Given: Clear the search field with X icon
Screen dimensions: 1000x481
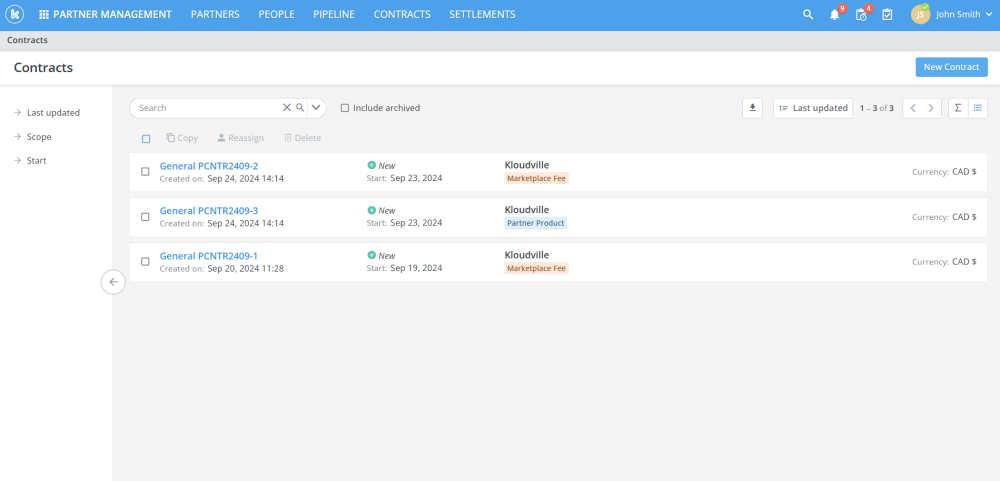Looking at the screenshot, I should [x=287, y=108].
